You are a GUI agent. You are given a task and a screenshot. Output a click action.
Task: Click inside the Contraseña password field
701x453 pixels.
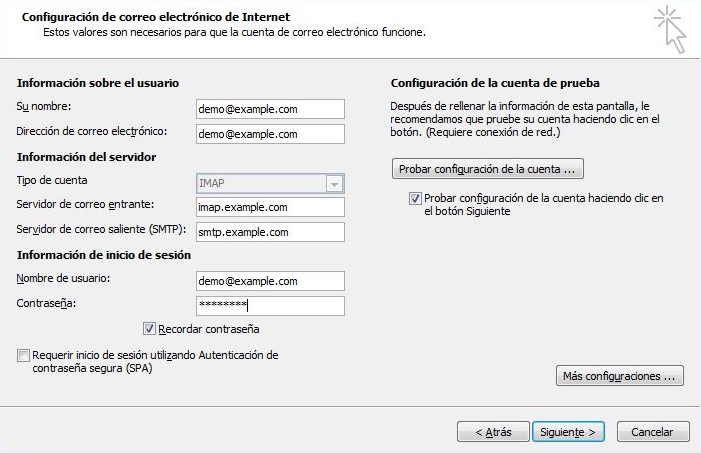click(270, 306)
